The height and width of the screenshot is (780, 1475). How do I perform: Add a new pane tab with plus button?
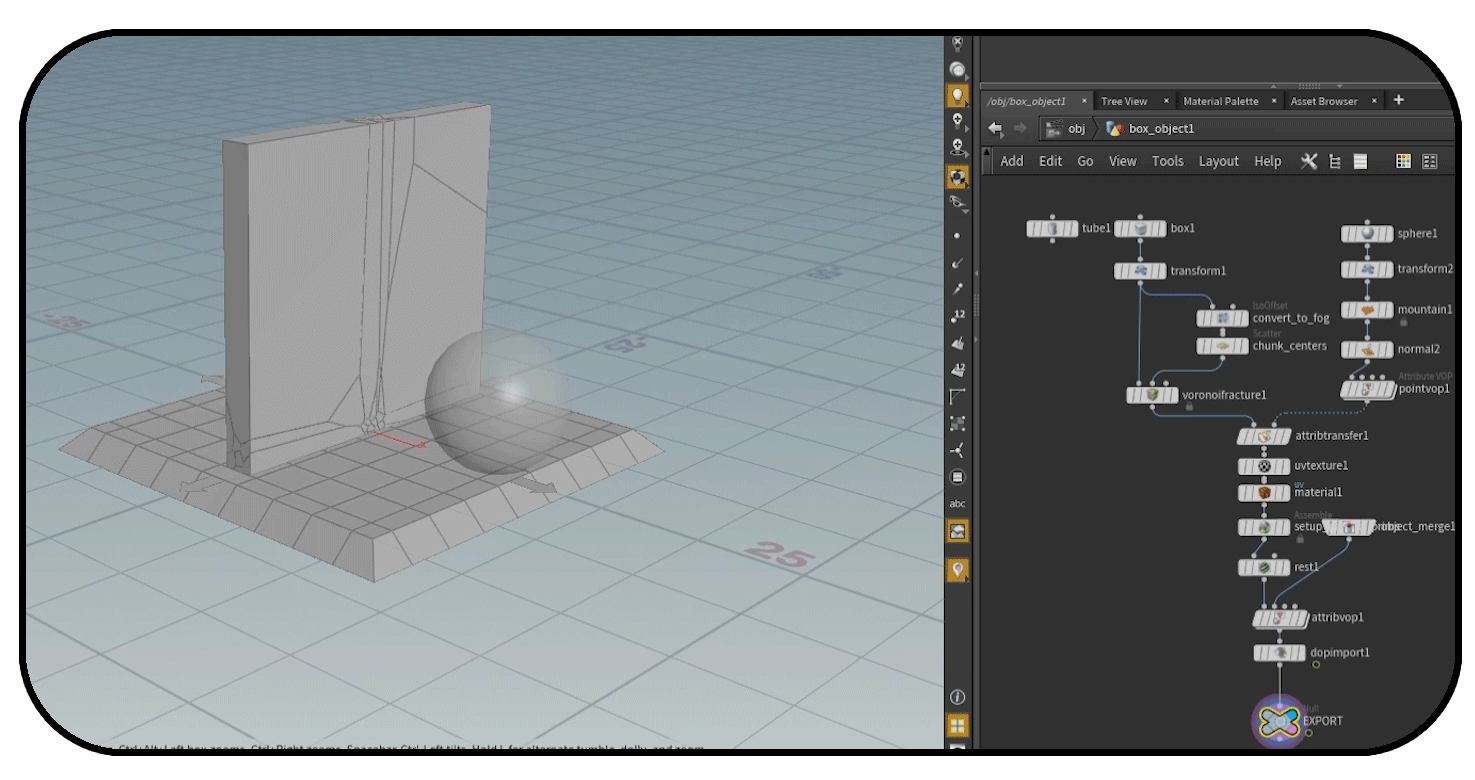tap(1398, 100)
